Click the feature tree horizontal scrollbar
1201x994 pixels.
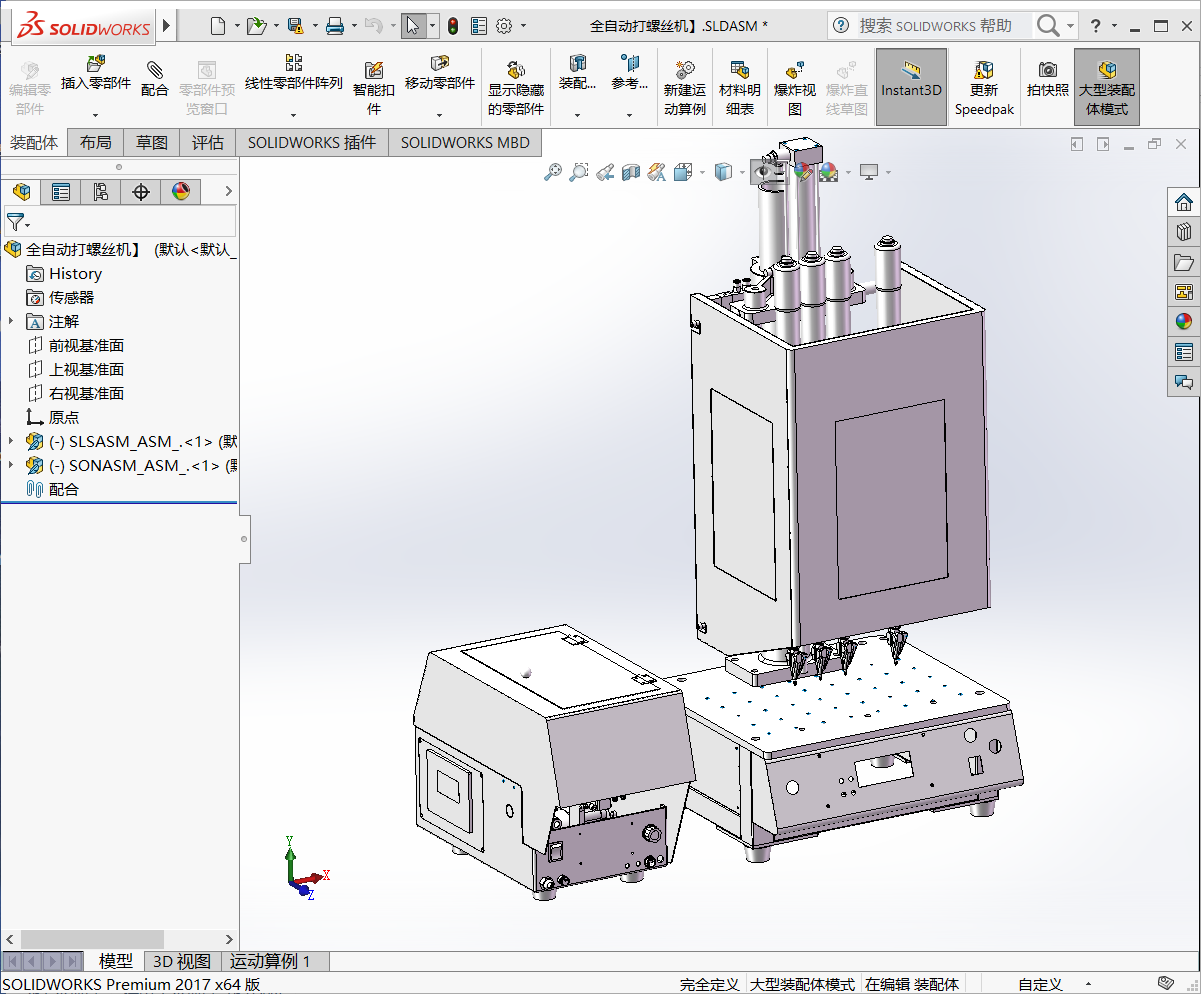pyautogui.click(x=92, y=939)
